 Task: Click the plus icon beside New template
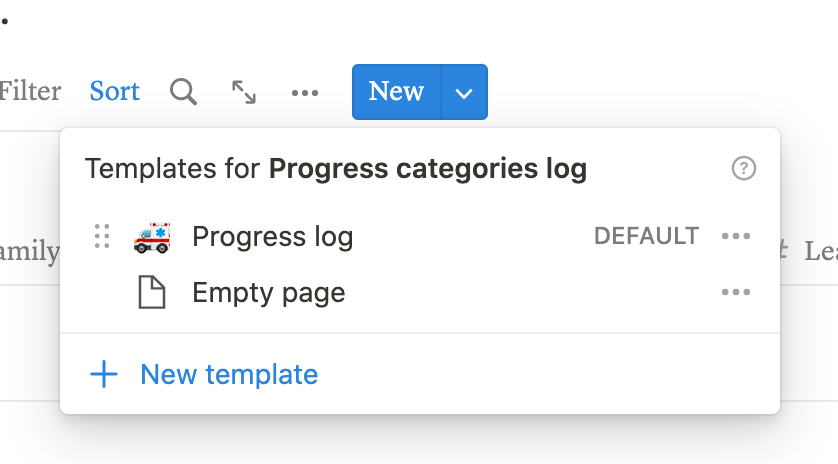(104, 375)
